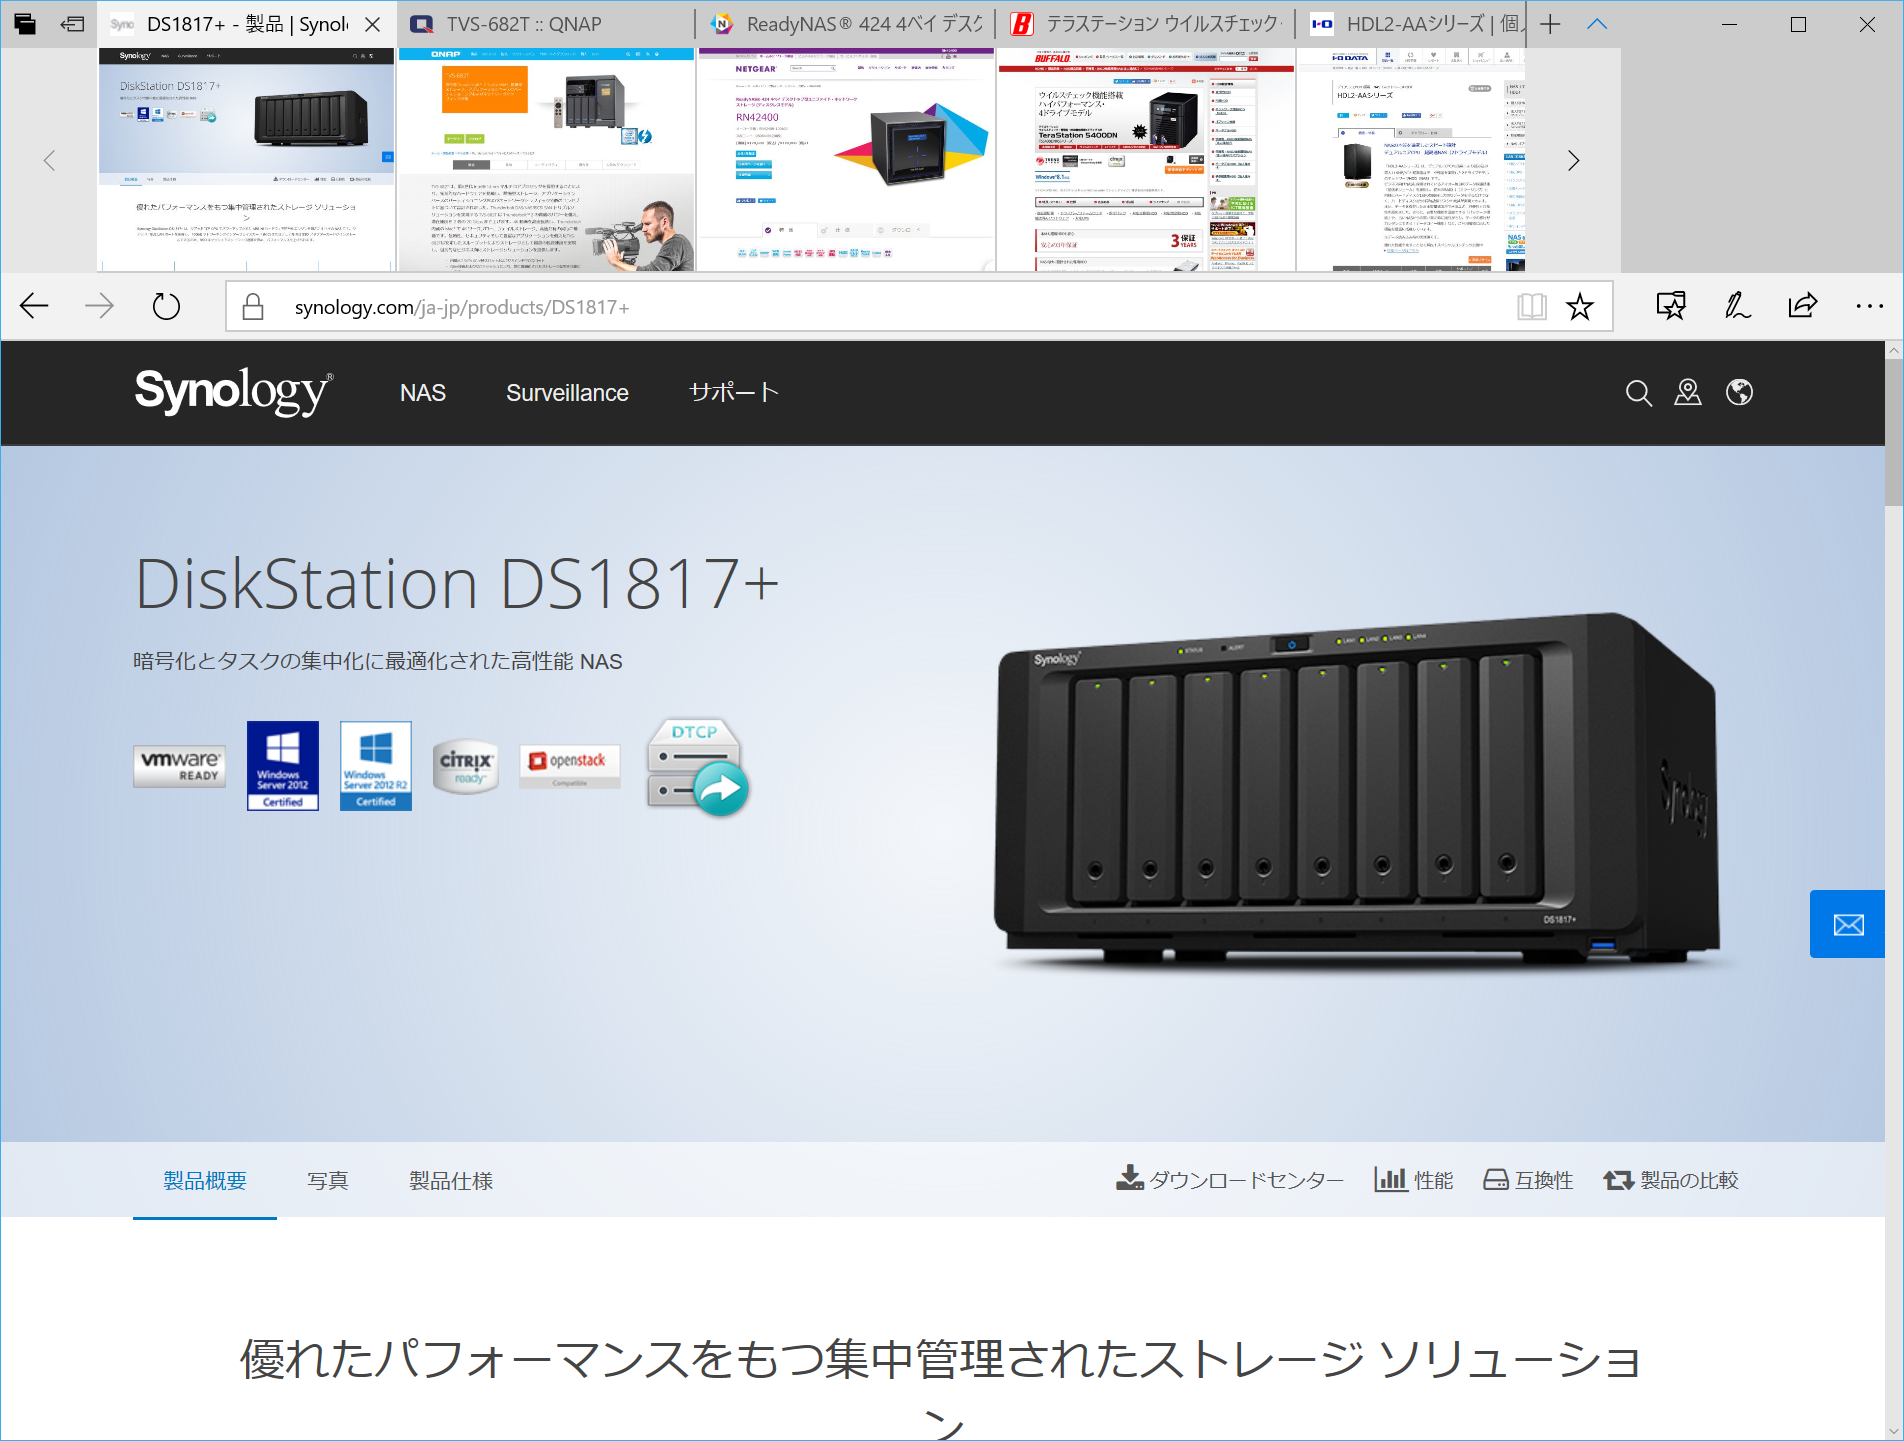Select the TVS-682T QNAP tab preview thumbnail
Screen dimensions: 1904x1441
pyautogui.click(x=546, y=160)
